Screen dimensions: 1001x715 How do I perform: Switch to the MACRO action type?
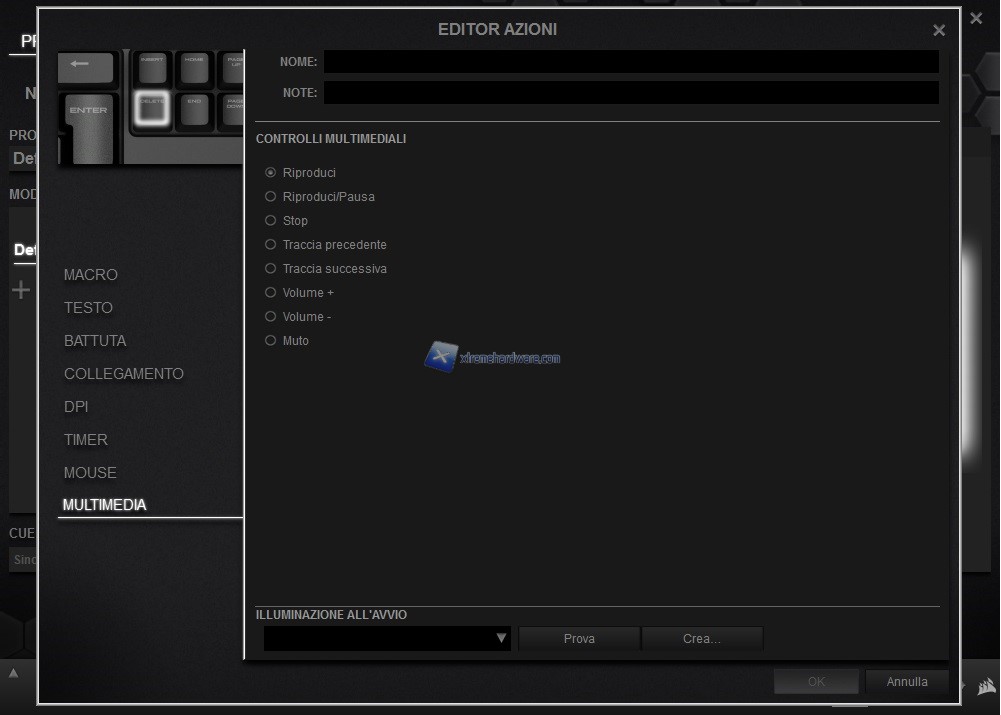[91, 275]
